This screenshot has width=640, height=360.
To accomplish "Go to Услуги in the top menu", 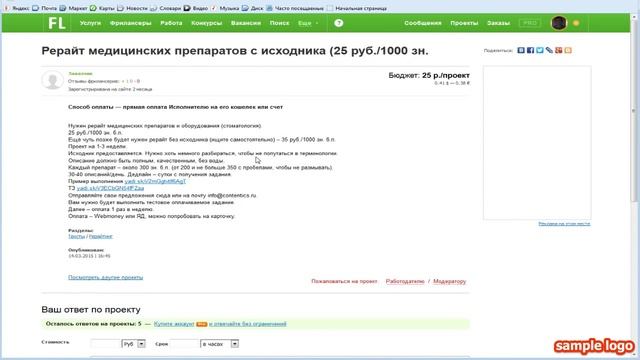I will tap(90, 23).
